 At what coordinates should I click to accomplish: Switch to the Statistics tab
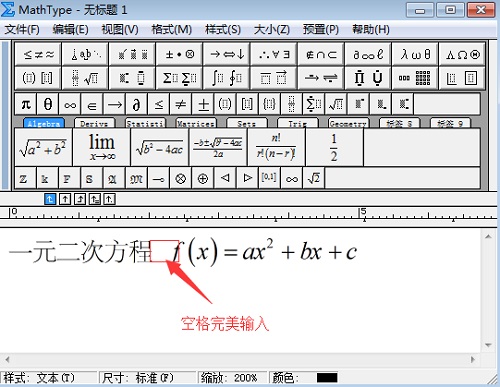[145, 123]
